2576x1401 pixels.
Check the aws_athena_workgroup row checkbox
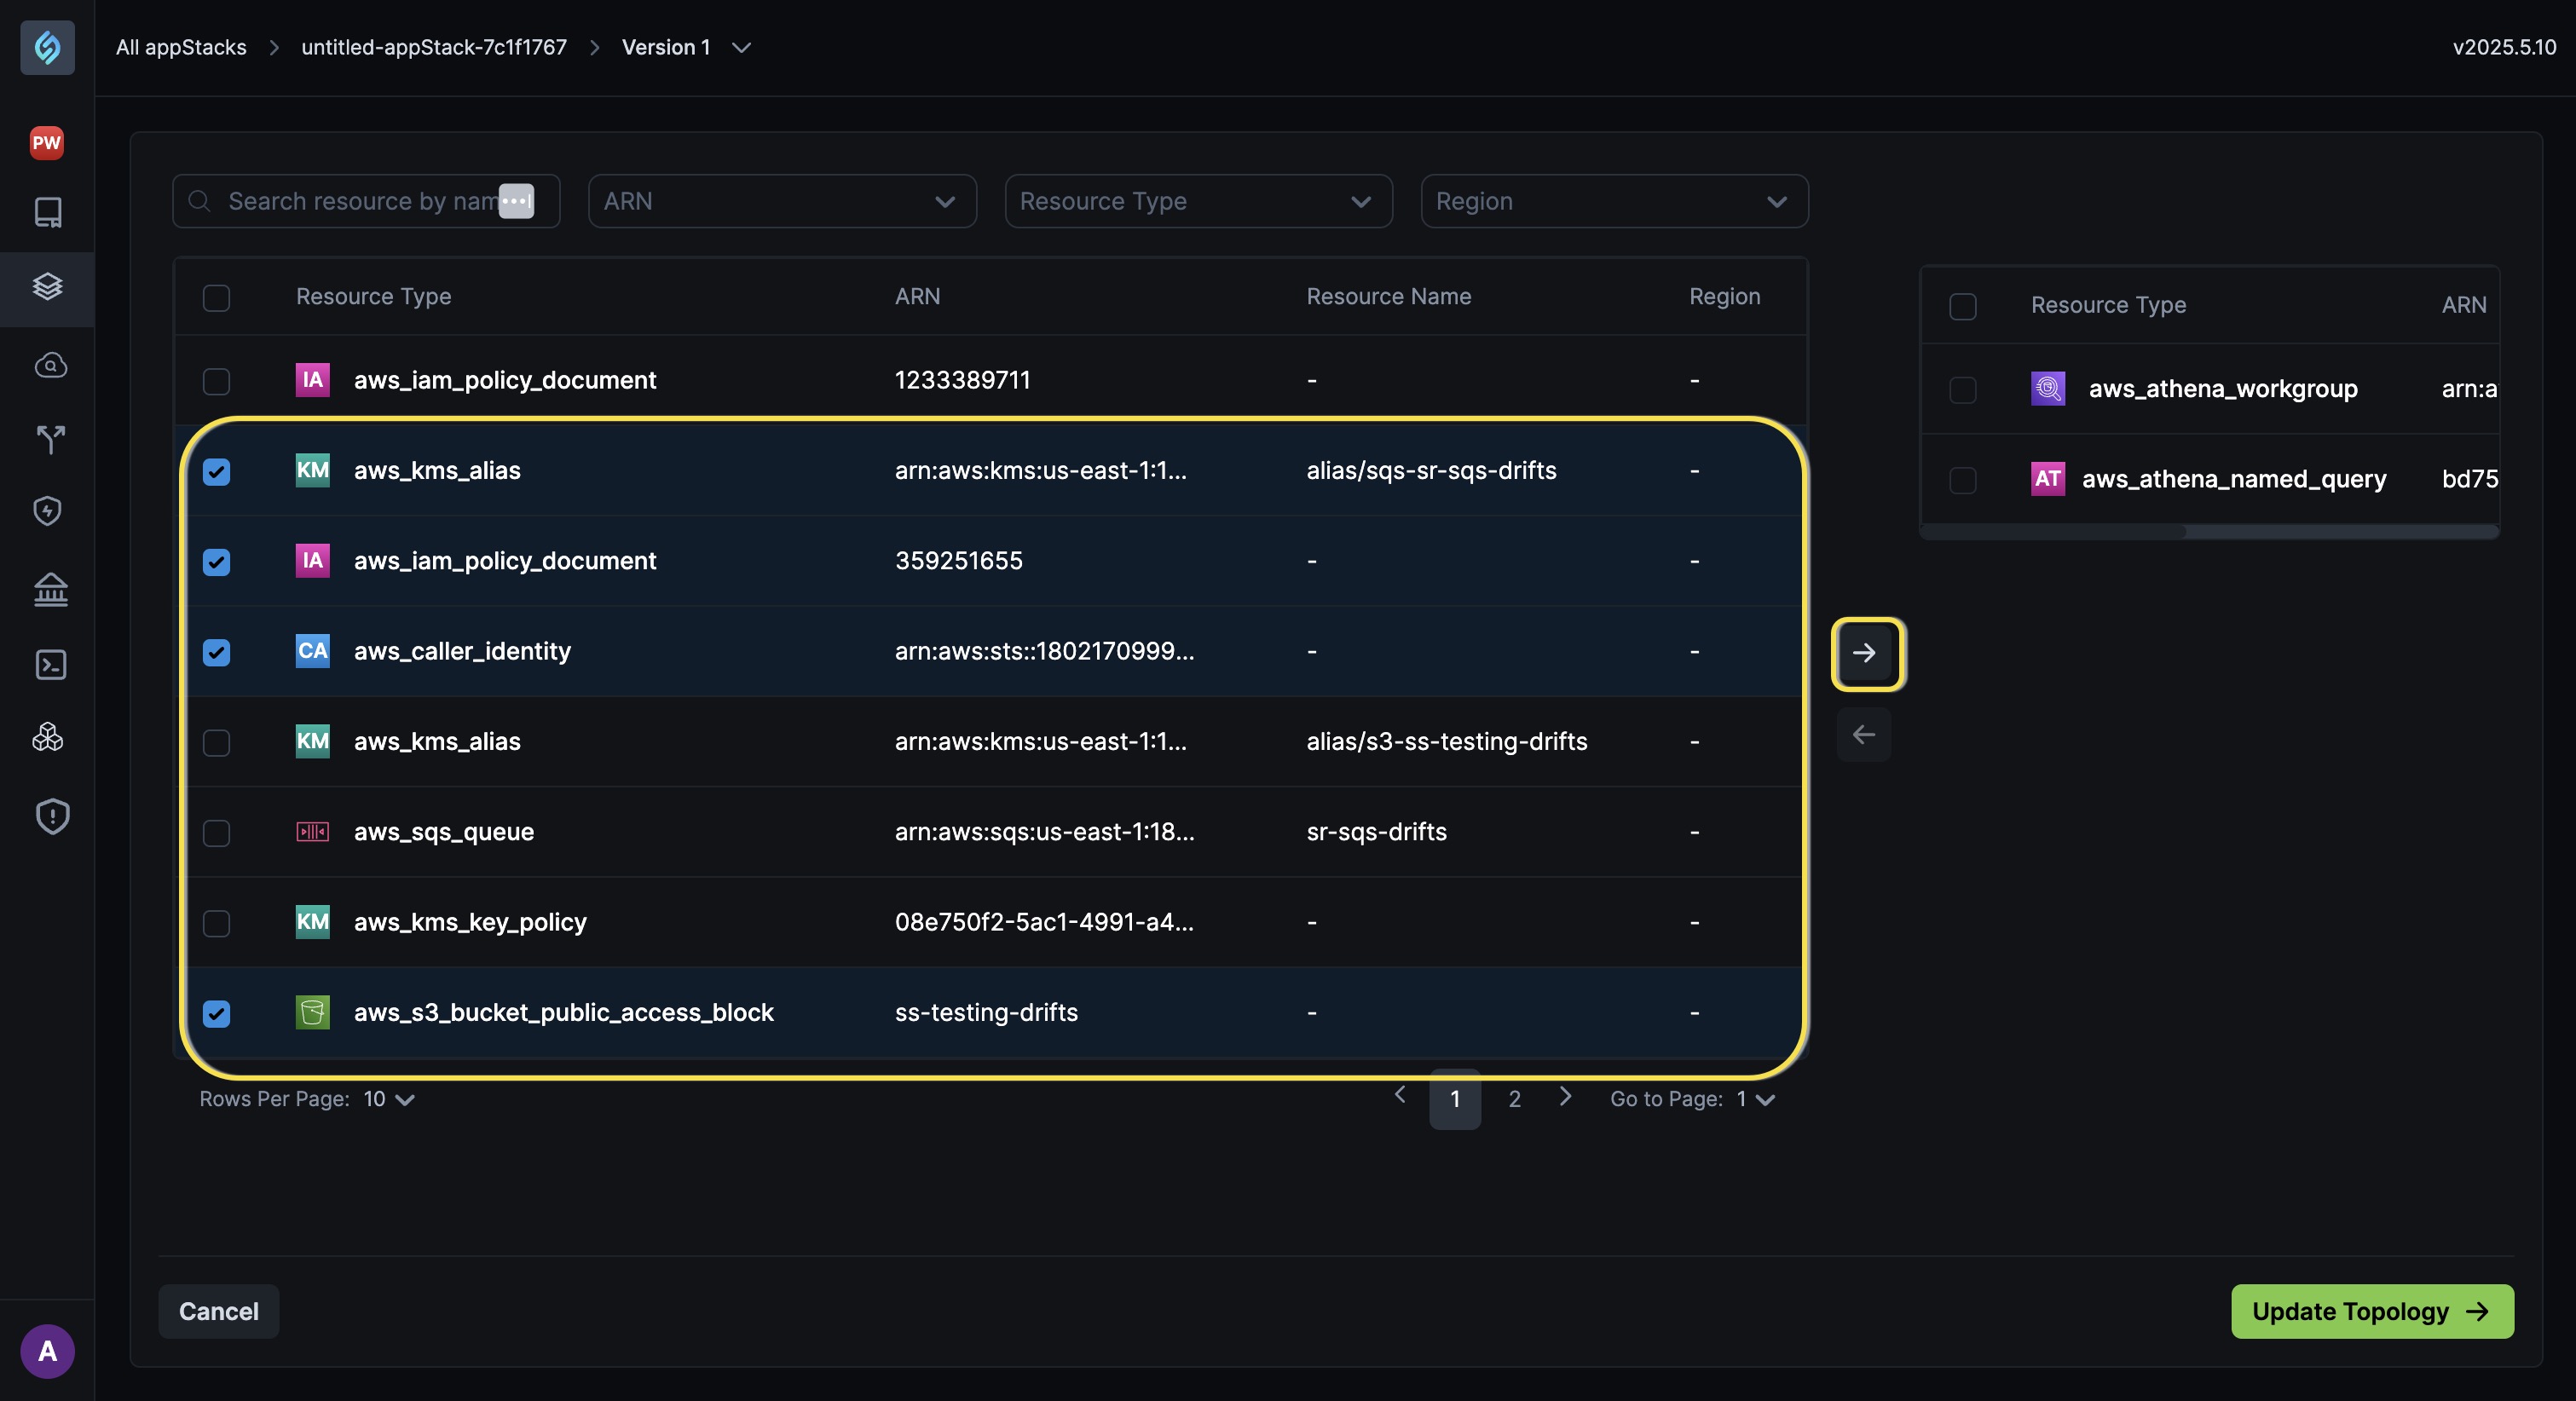coord(1963,389)
